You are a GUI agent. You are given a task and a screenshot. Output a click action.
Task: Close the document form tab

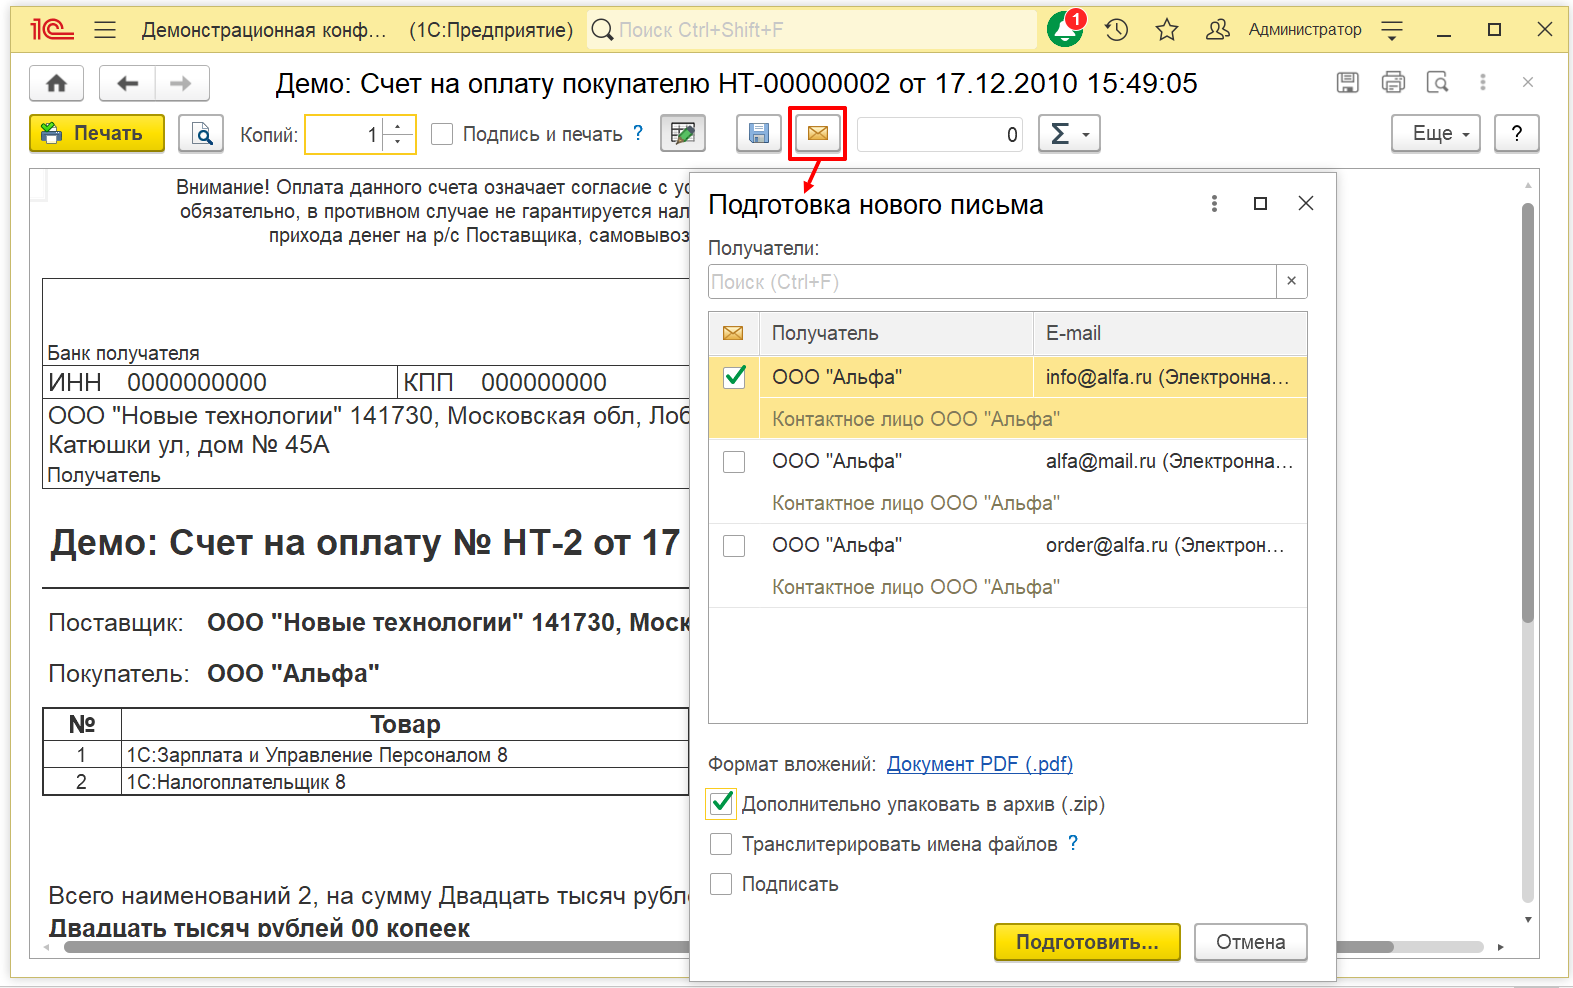pos(1528,82)
